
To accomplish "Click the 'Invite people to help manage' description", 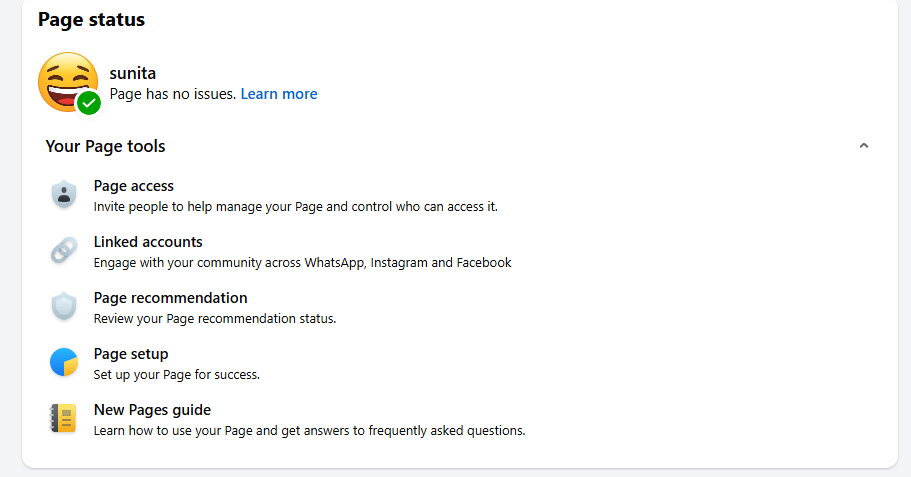I will click(x=295, y=207).
